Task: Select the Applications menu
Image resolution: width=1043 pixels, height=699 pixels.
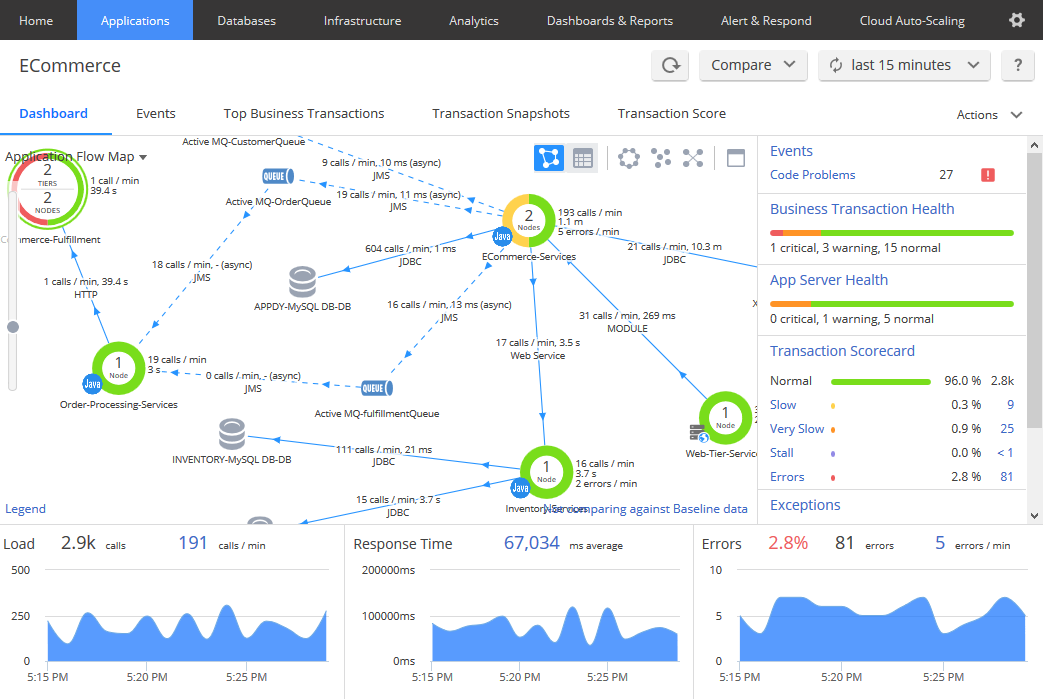Action: (135, 20)
